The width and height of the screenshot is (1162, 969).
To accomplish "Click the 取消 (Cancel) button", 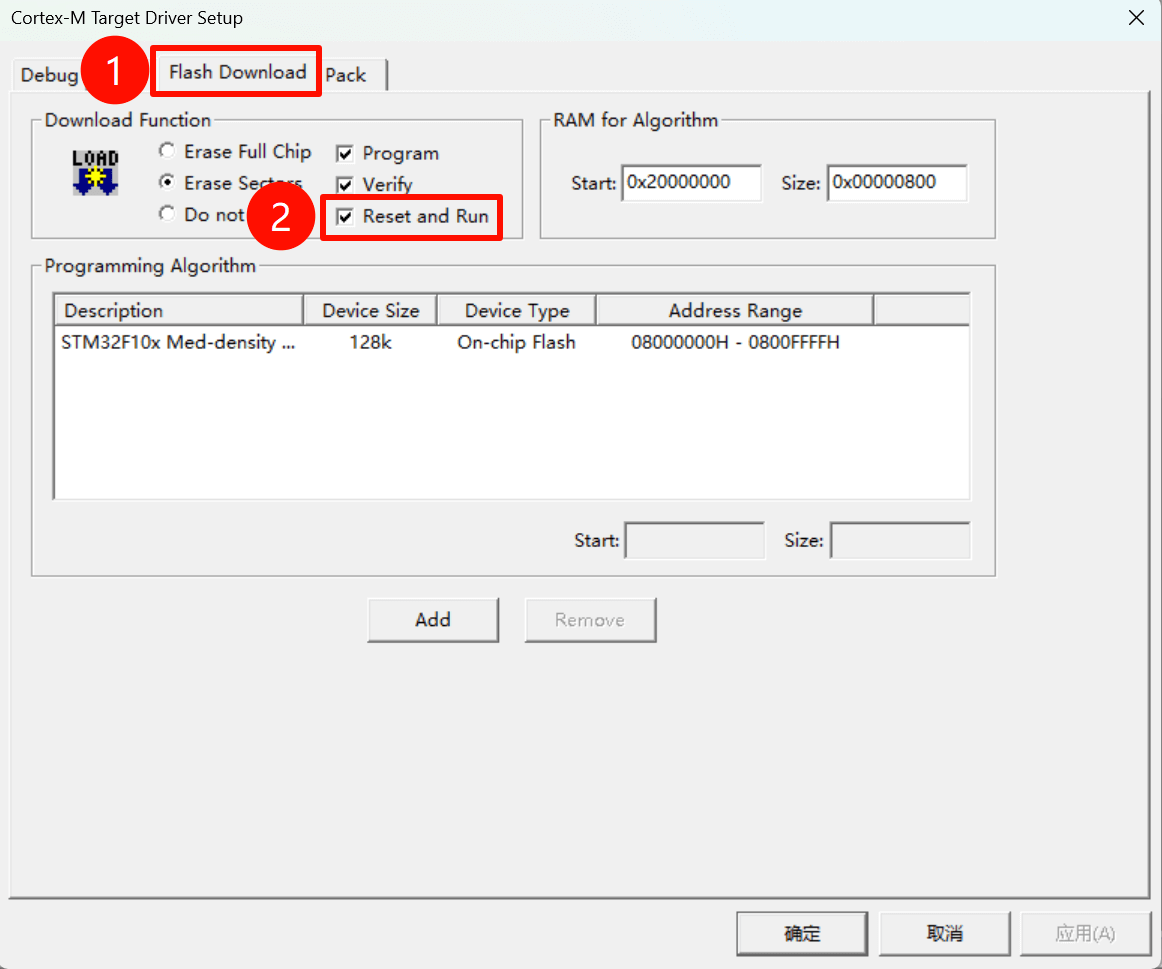I will pos(944,934).
